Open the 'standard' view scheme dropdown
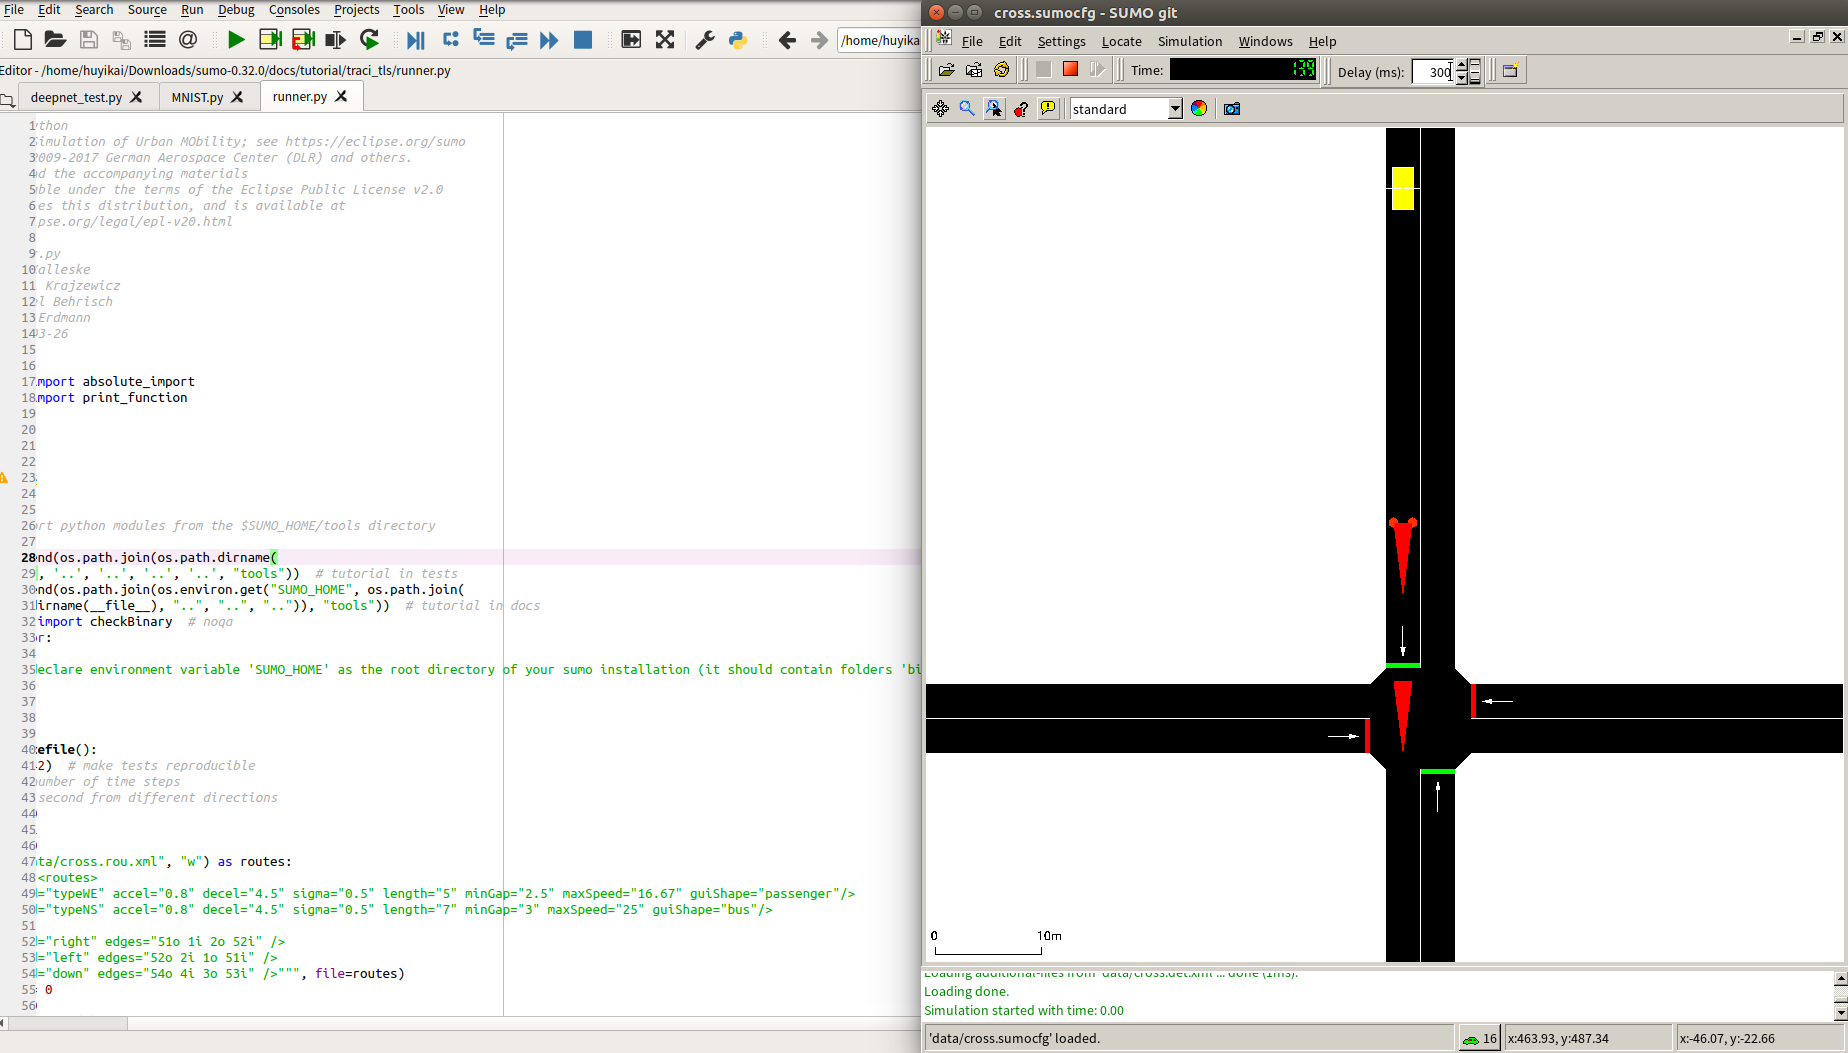This screenshot has height=1053, width=1848. (1175, 109)
